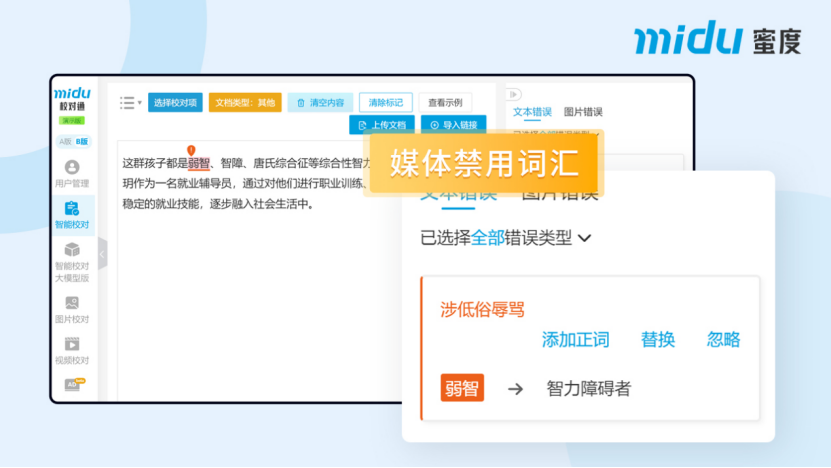
Task: Click highlighted word 弱智 in document
Action: click(199, 163)
